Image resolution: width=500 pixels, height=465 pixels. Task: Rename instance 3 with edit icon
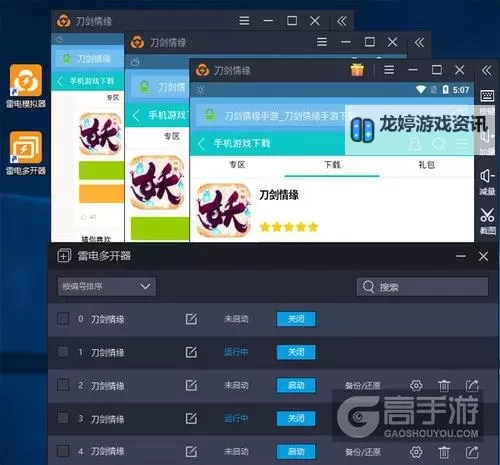(191, 418)
